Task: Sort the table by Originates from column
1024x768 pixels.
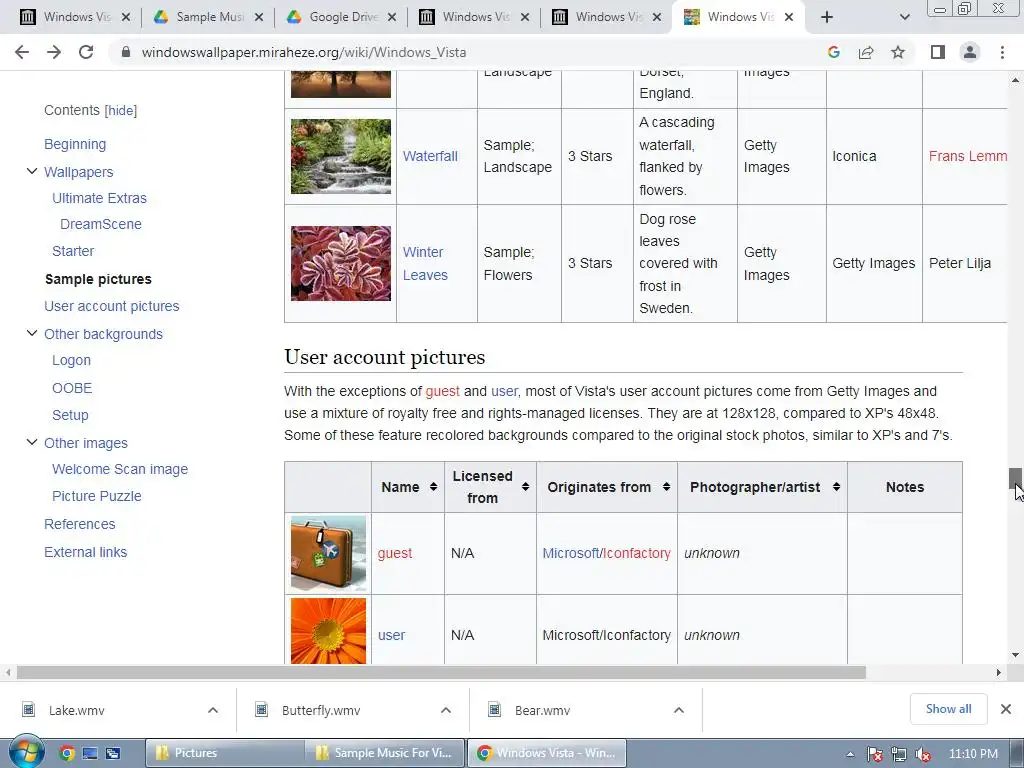Action: pyautogui.click(x=666, y=487)
